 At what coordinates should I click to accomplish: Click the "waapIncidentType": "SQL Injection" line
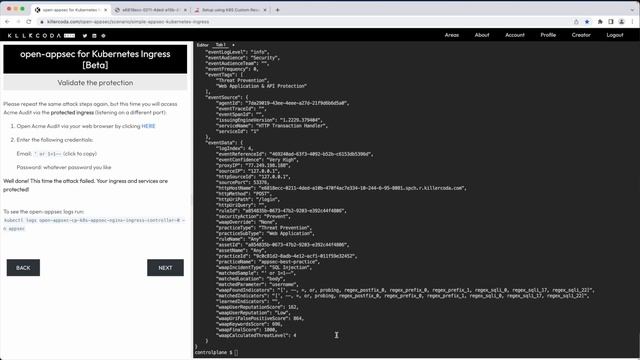pos(263,267)
